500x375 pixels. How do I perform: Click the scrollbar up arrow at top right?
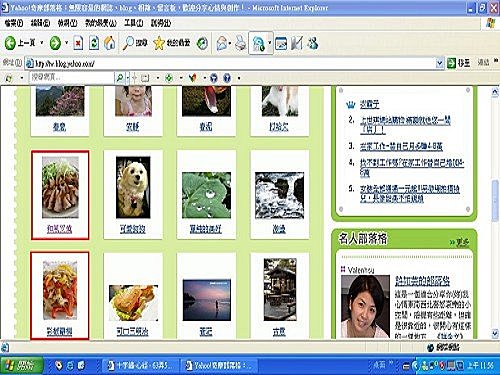[x=495, y=92]
